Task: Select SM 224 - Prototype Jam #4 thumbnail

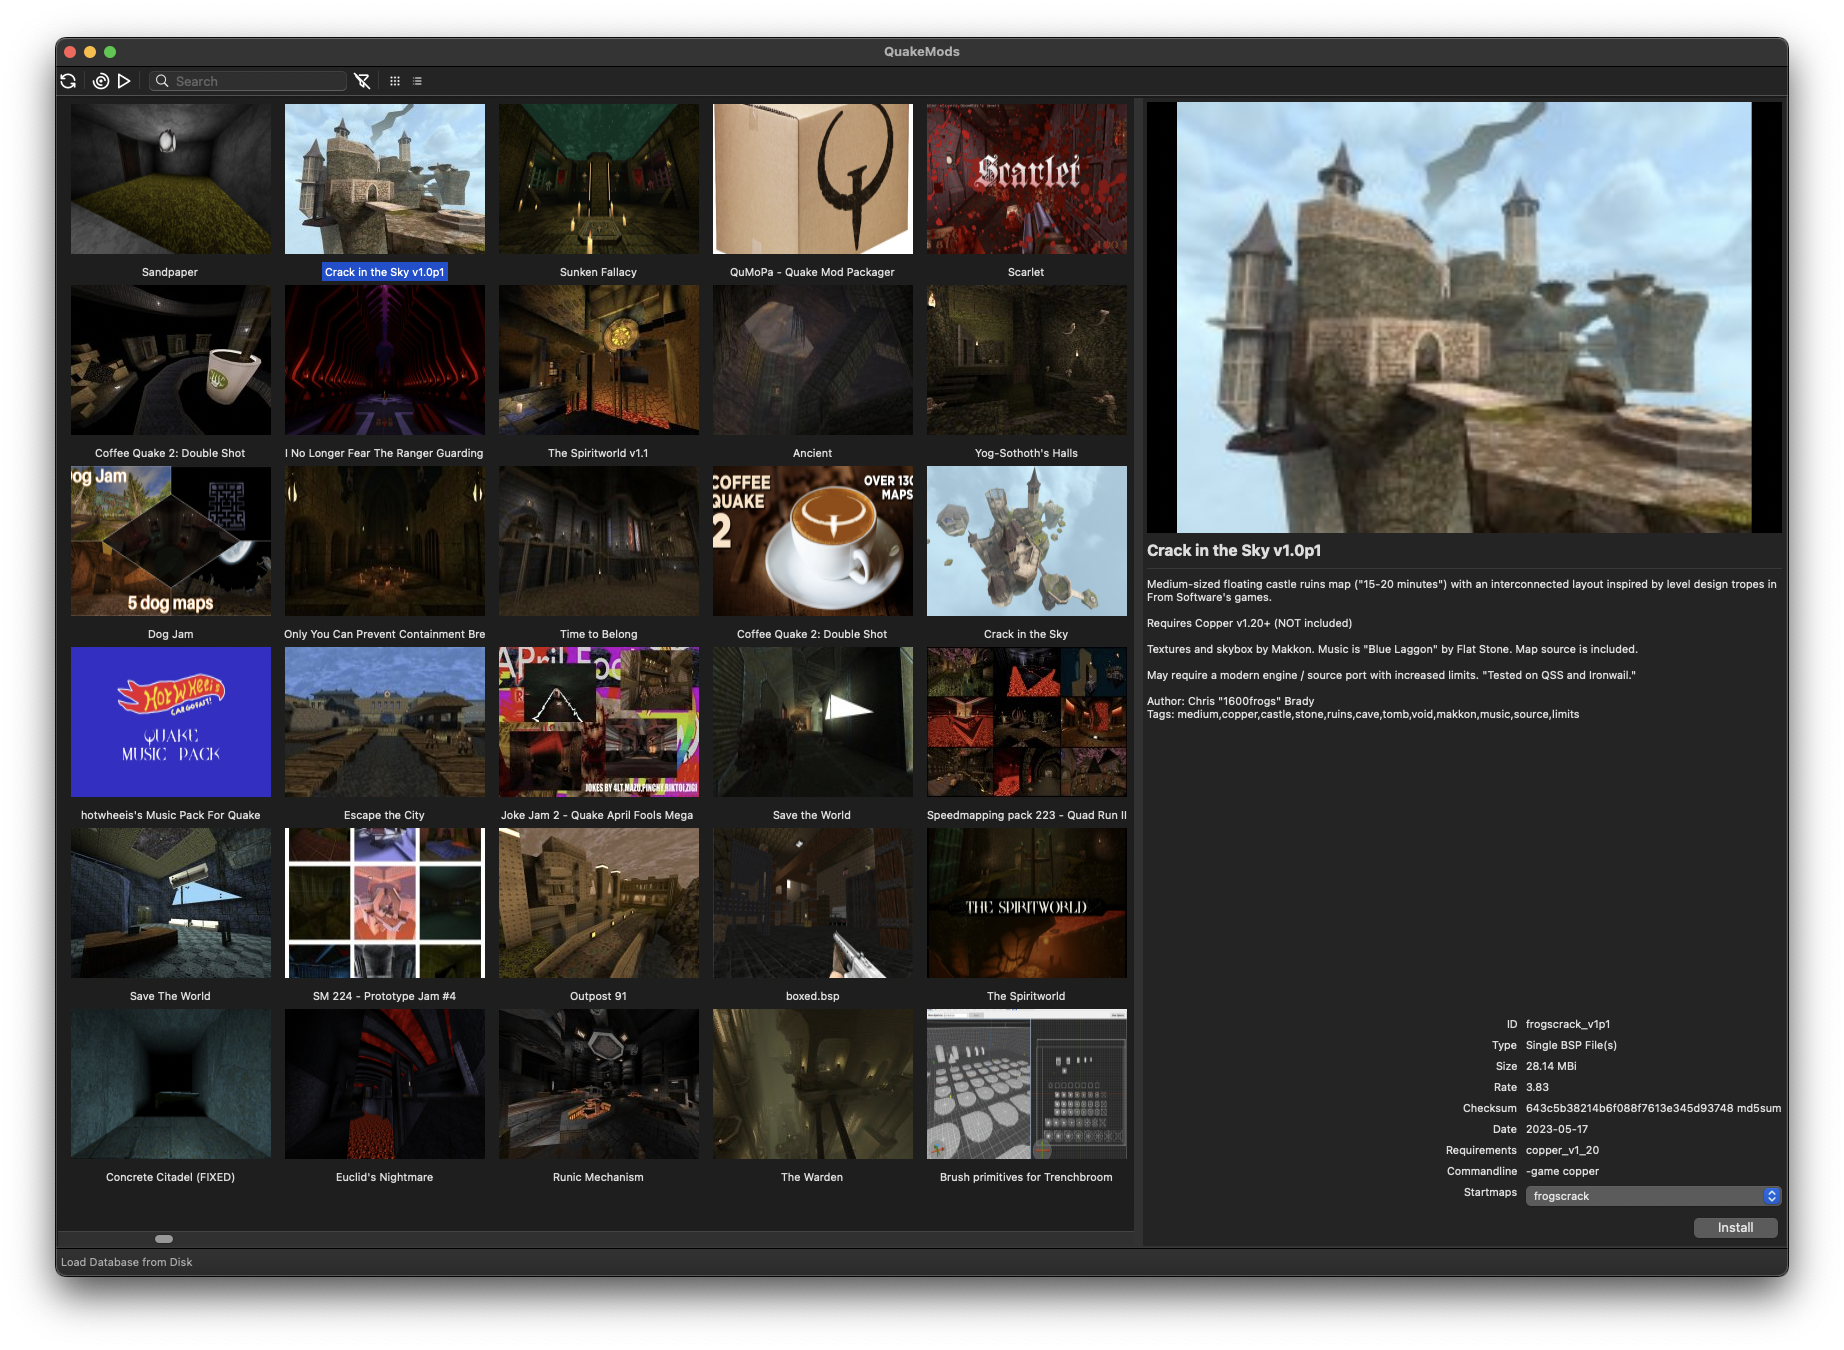Action: [384, 903]
